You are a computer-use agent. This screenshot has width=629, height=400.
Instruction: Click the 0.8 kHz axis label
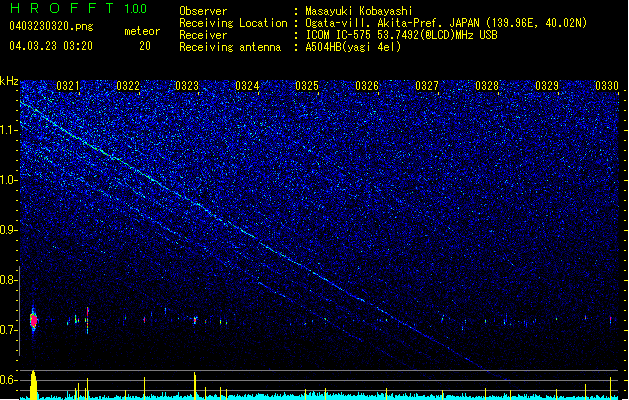[x=9, y=280]
